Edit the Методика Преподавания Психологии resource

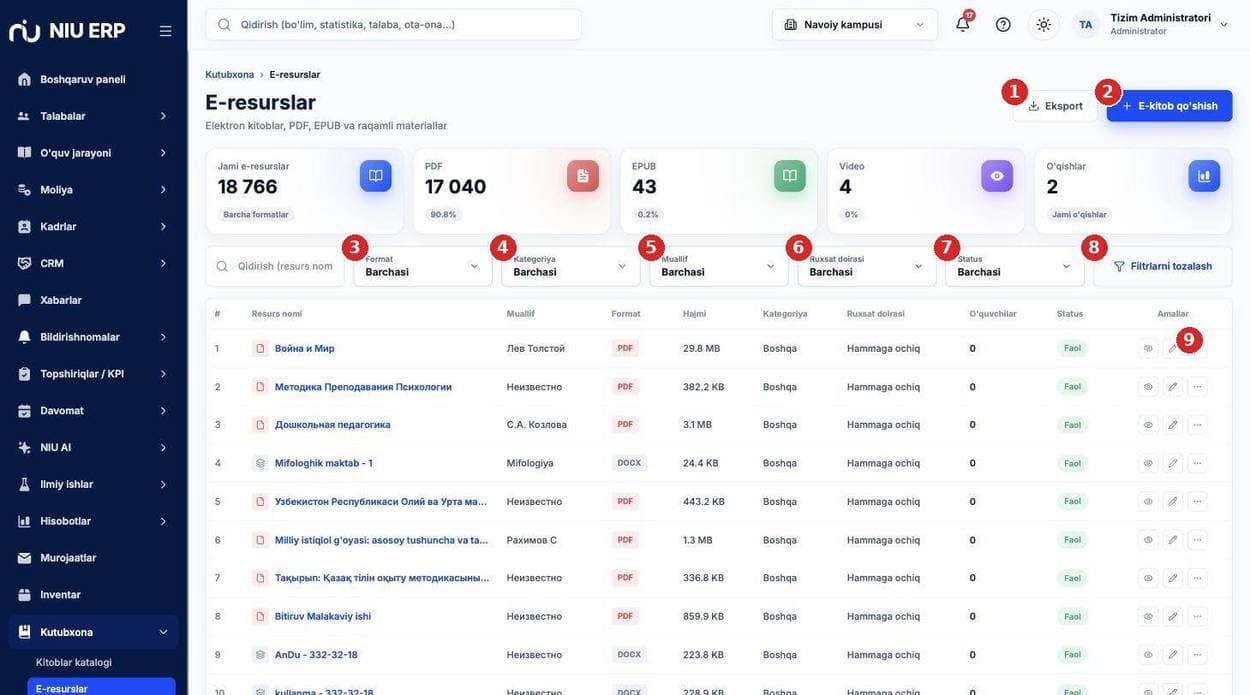click(x=1173, y=387)
